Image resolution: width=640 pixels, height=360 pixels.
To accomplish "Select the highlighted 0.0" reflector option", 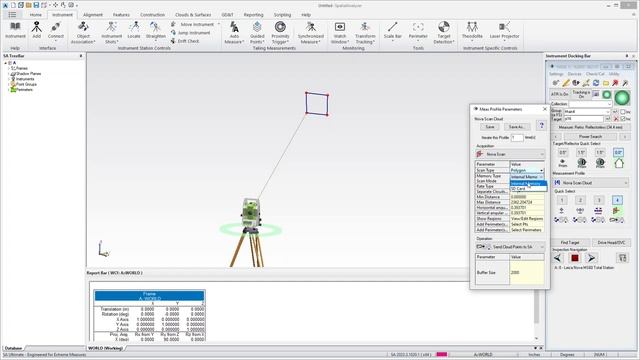I will pyautogui.click(x=618, y=152).
